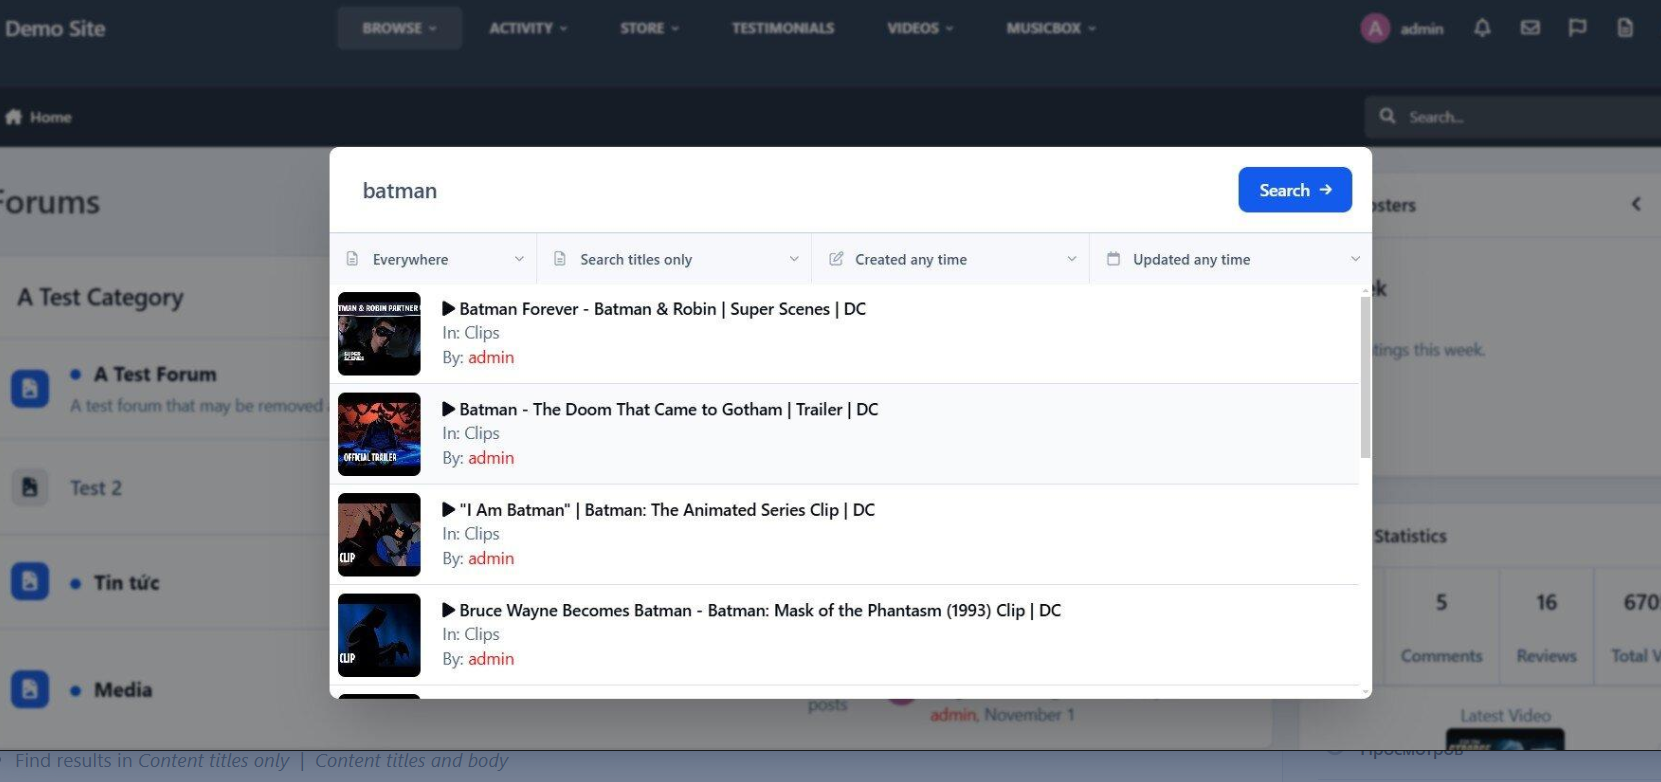This screenshot has height=782, width=1661.
Task: Open the Test 2 forum link
Action: [x=96, y=488]
